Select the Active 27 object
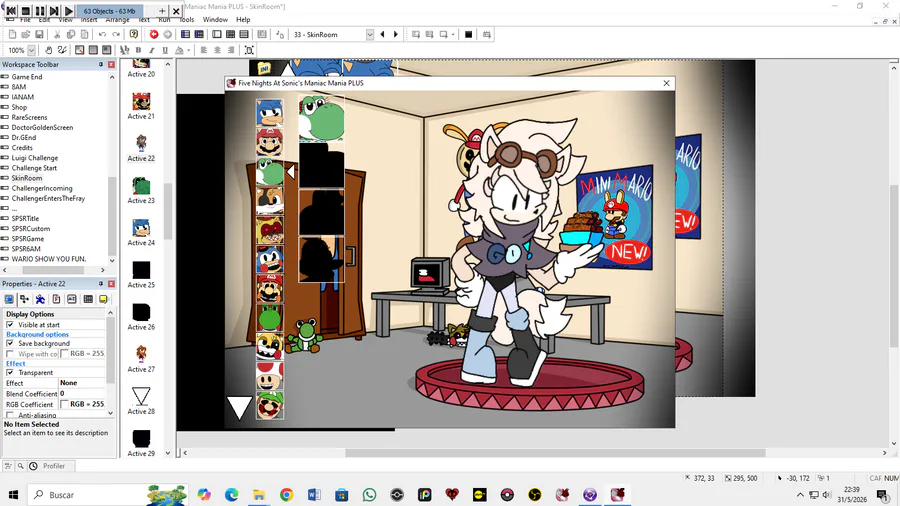Screen dimensions: 900x506 141,359
